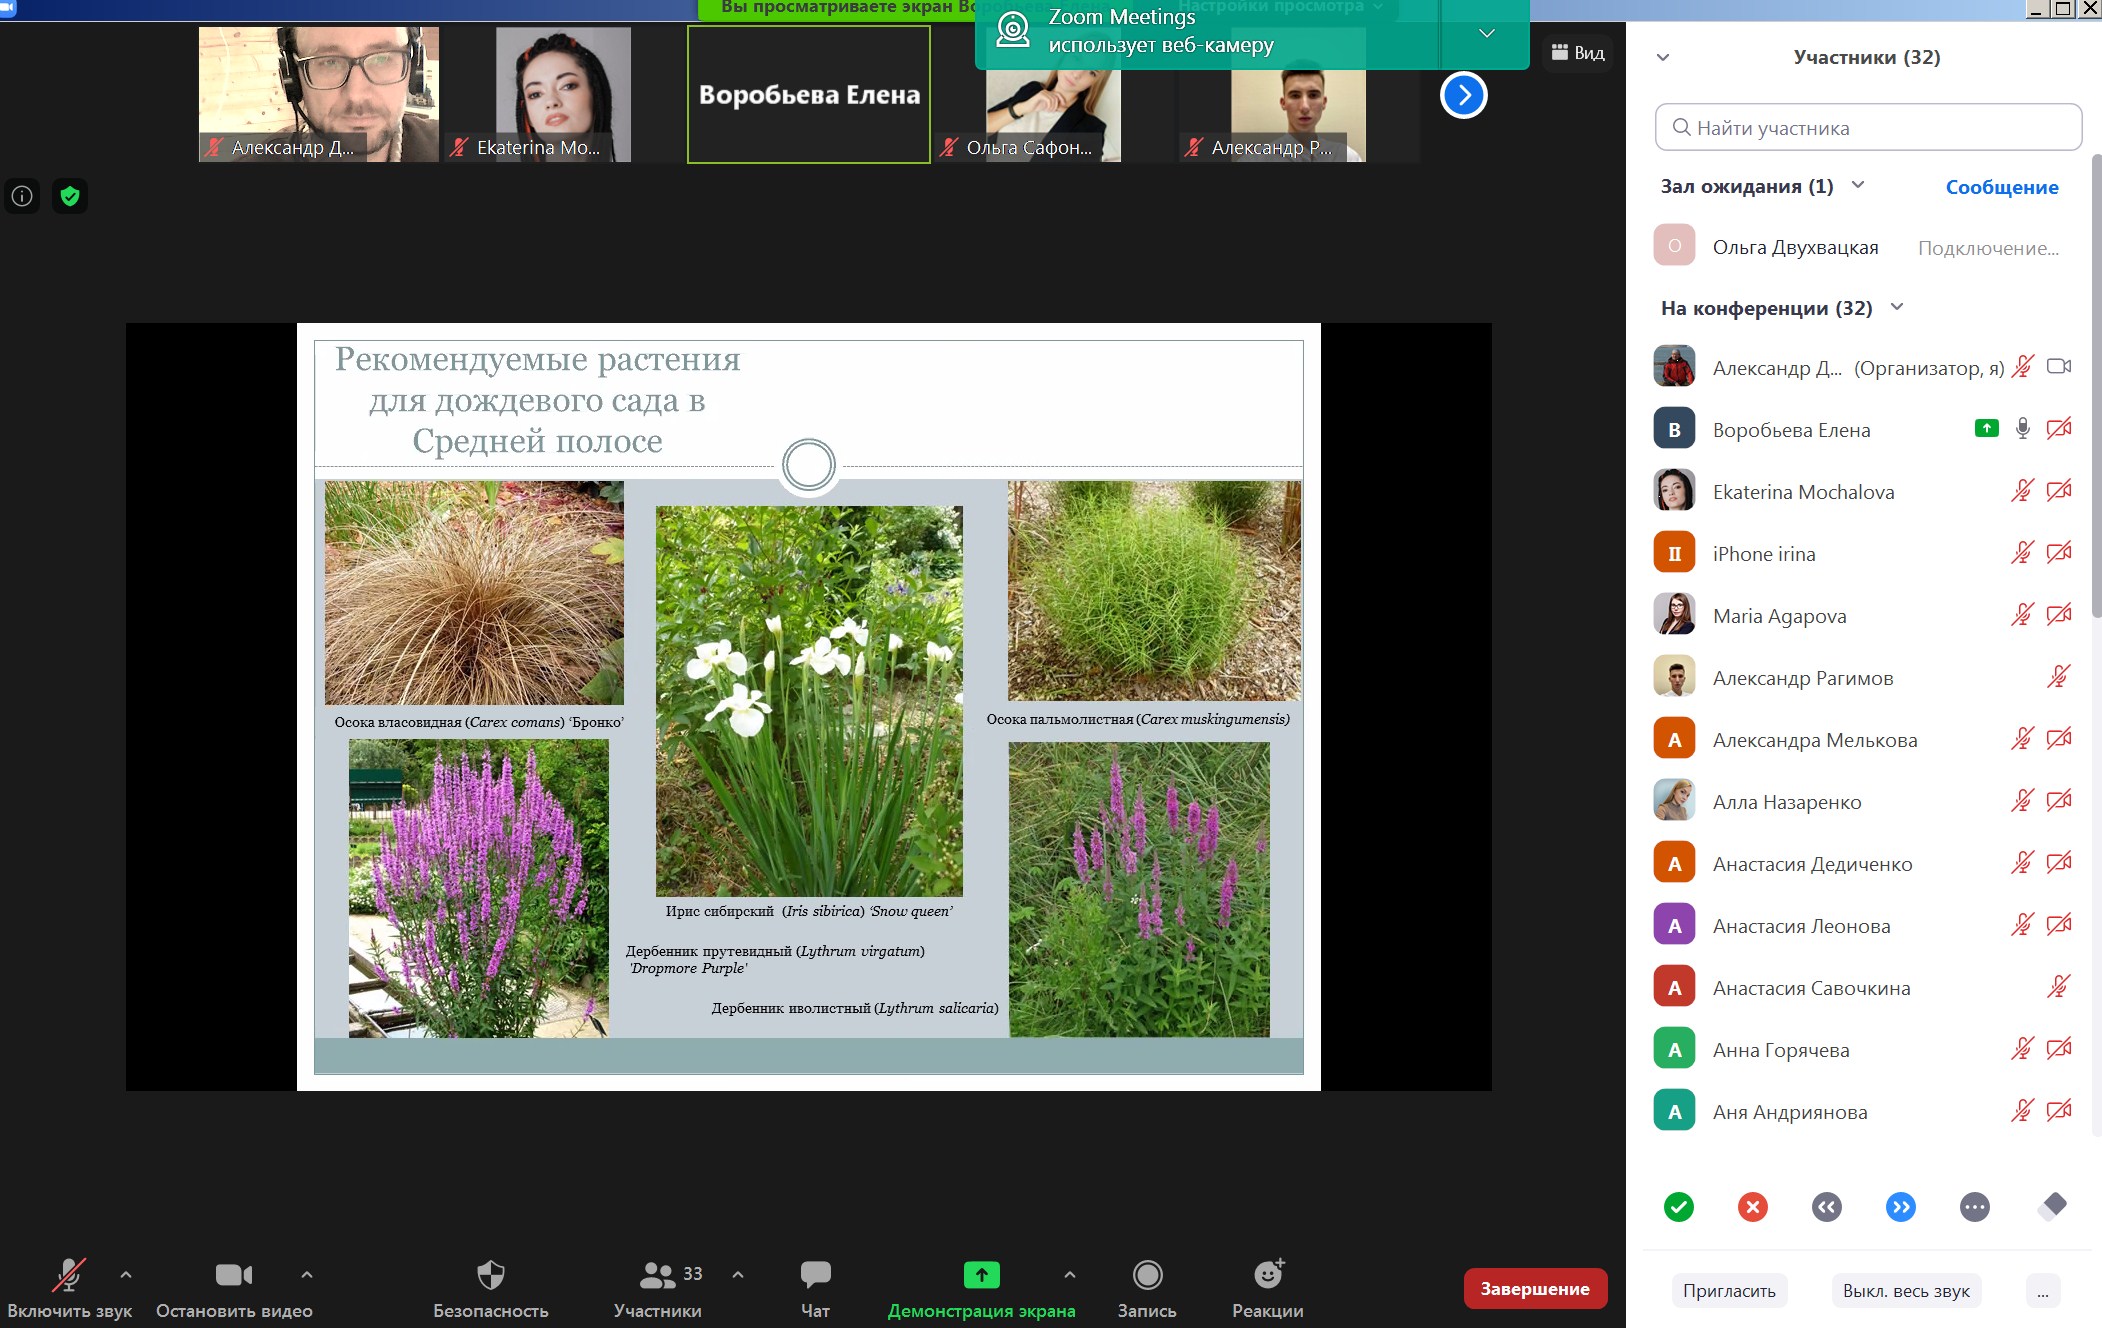This screenshot has height=1328, width=2102.
Task: Click the green encryption shield icon
Action: coord(70,196)
